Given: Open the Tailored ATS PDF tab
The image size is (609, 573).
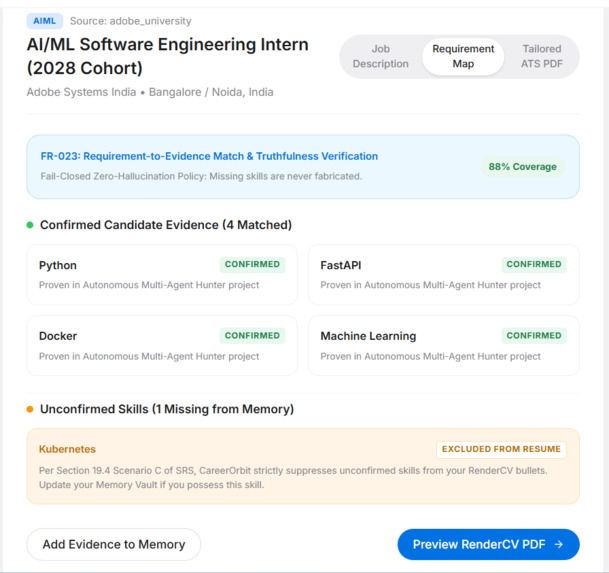Looking at the screenshot, I should pyautogui.click(x=541, y=56).
